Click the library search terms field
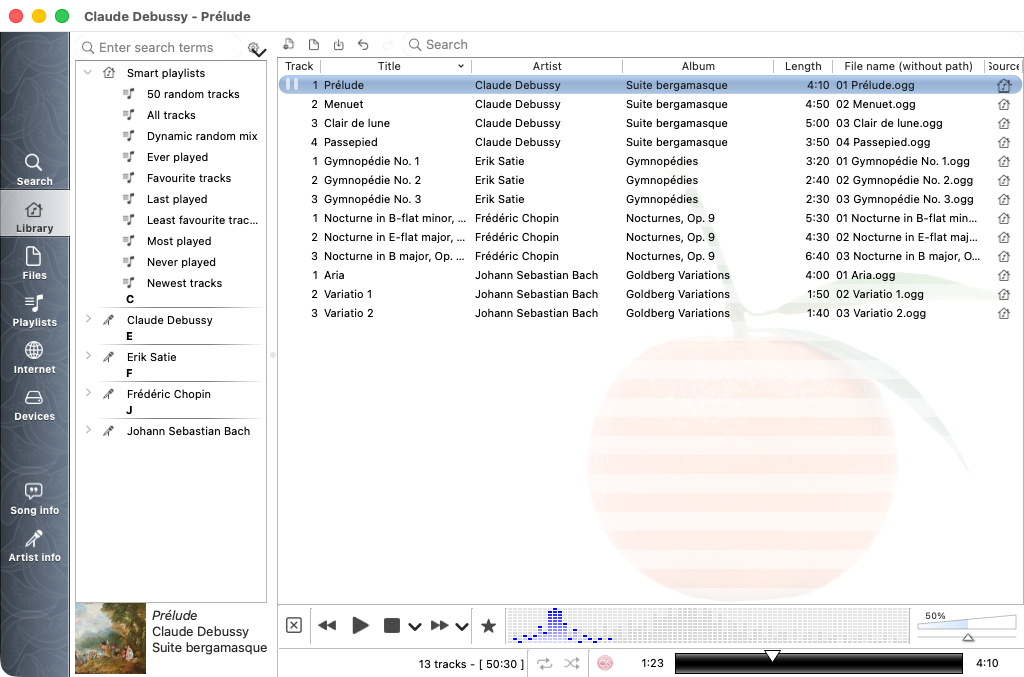Image resolution: width=1024 pixels, height=677 pixels. [159, 48]
